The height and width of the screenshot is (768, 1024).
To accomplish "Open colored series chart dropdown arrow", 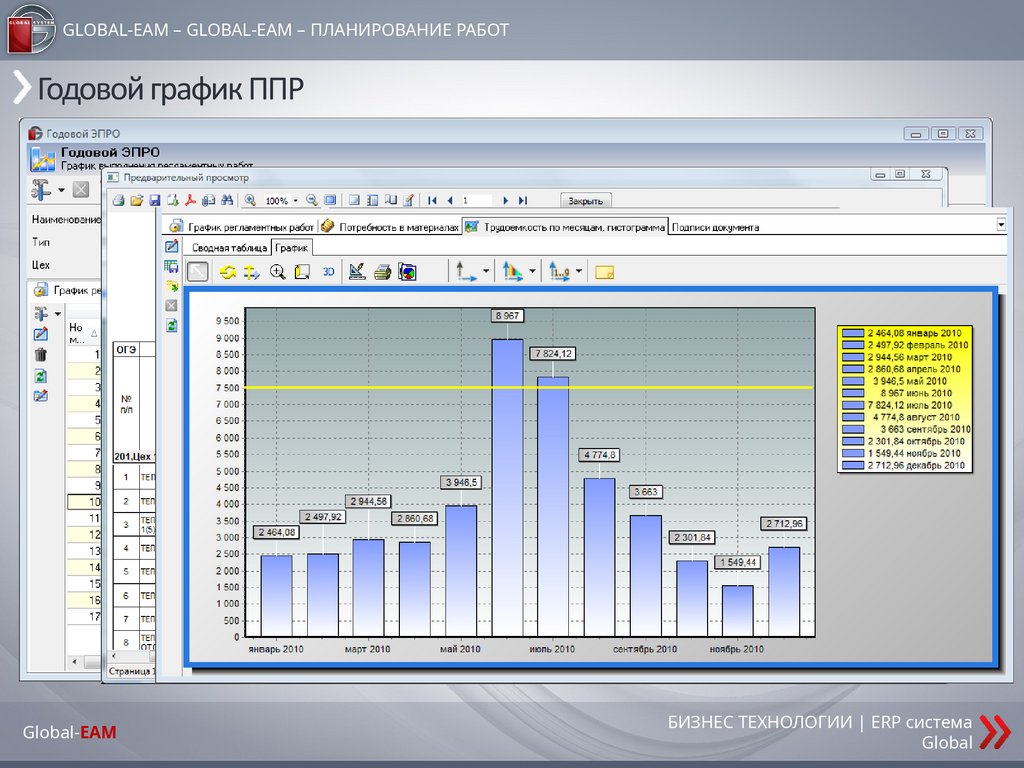I will pyautogui.click(x=532, y=272).
